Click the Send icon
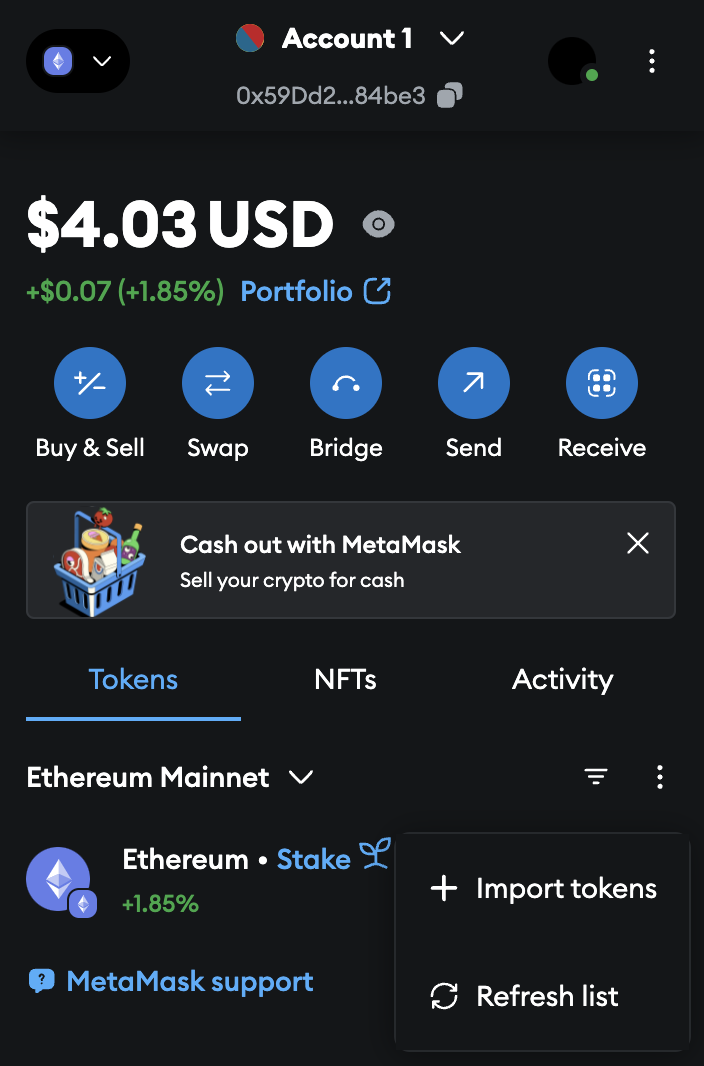704x1066 pixels. pyautogui.click(x=473, y=382)
